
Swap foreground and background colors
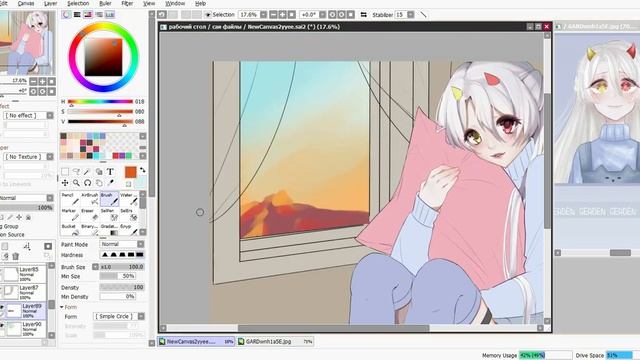[x=142, y=170]
